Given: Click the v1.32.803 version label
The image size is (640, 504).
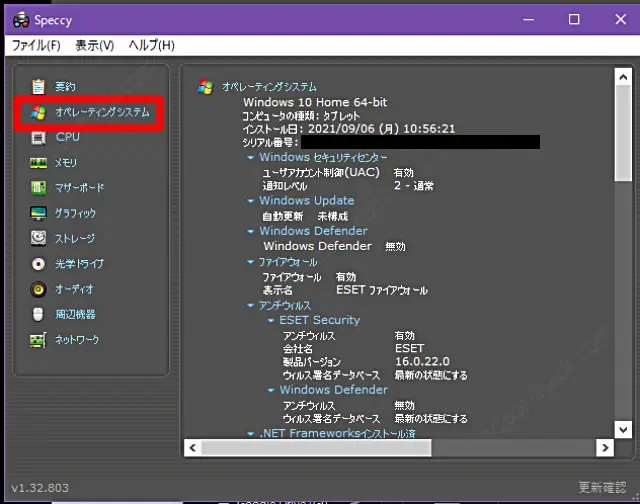Looking at the screenshot, I should click(40, 488).
